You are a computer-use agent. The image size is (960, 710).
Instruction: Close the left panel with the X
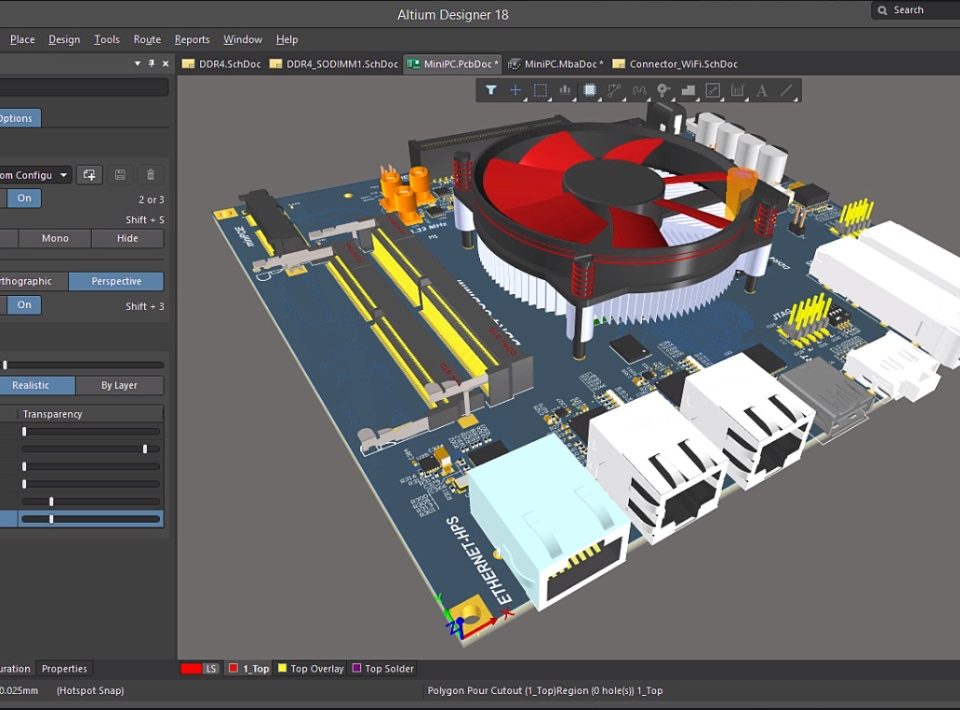[165, 63]
